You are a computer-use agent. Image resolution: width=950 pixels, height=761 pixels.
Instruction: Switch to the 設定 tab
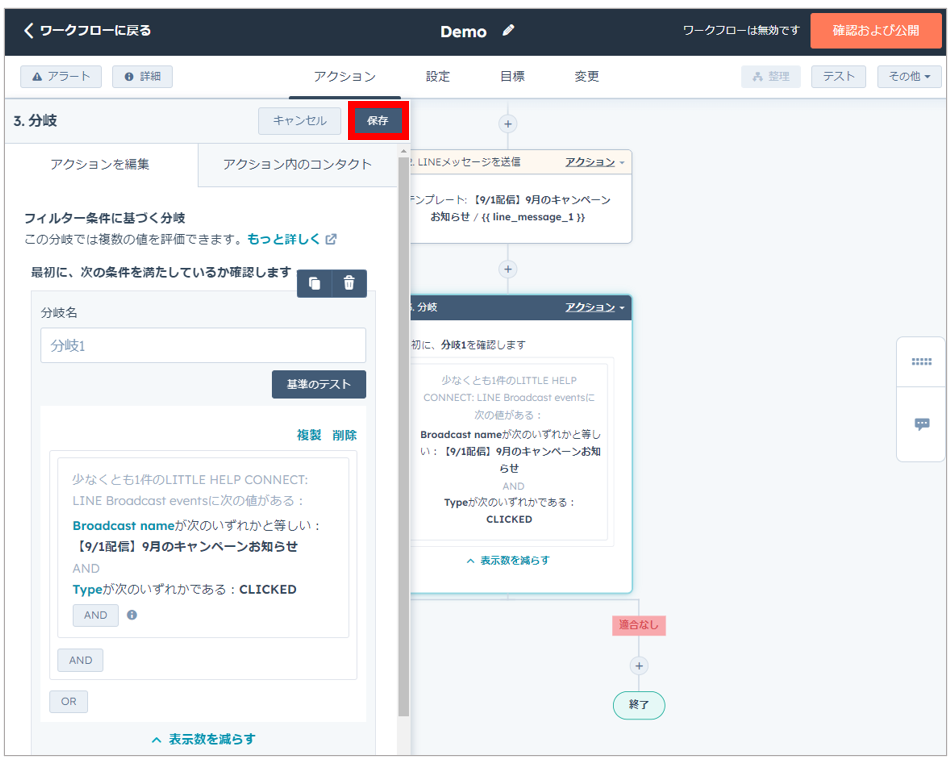[438, 77]
